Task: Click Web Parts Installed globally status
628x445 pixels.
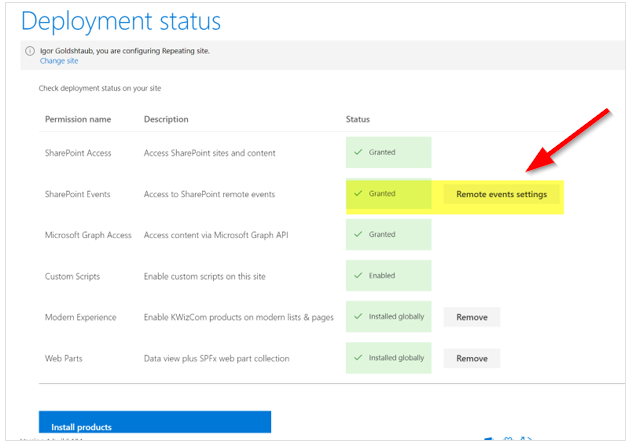Action: click(x=388, y=358)
